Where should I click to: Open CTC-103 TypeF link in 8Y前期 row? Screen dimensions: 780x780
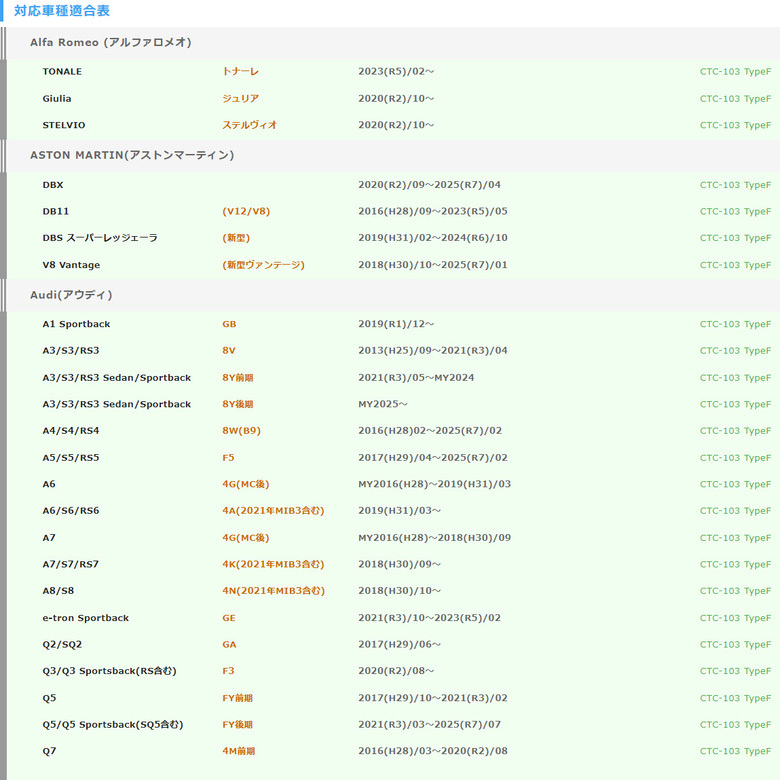tap(735, 378)
